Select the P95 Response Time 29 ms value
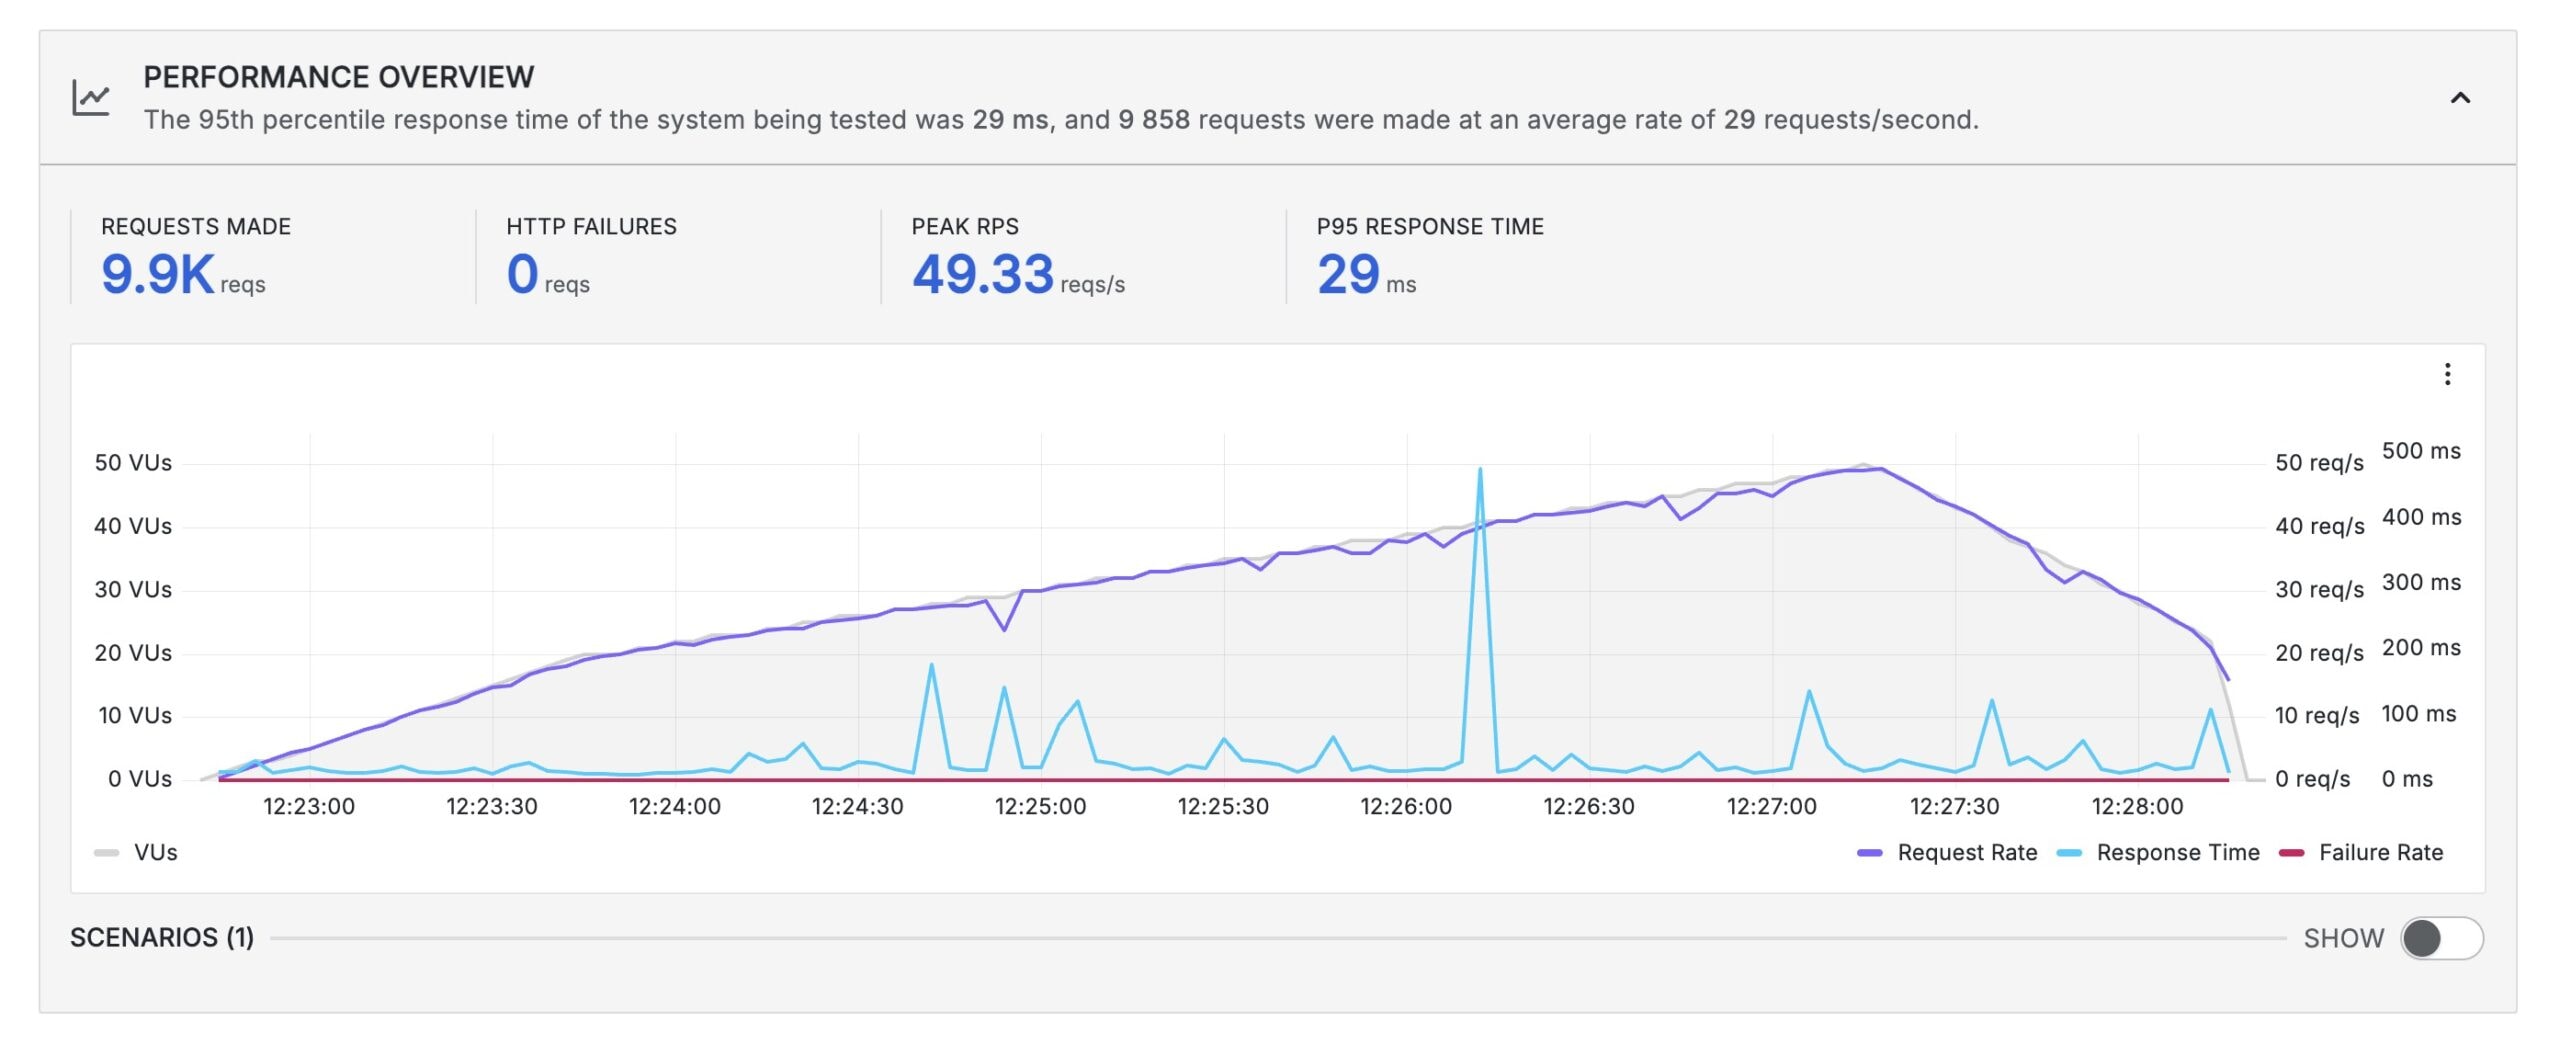The image size is (2560, 1044). point(1348,274)
